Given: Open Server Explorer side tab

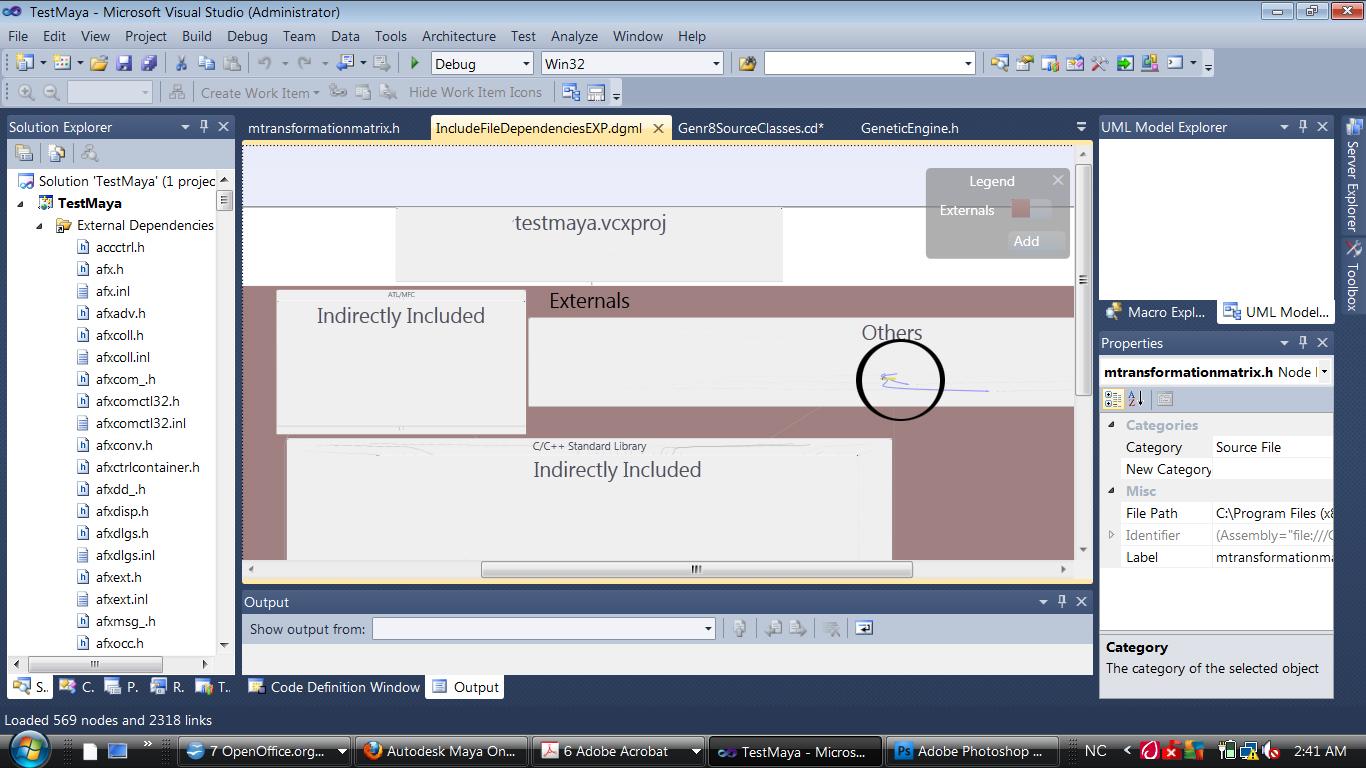Looking at the screenshot, I should (x=1353, y=174).
